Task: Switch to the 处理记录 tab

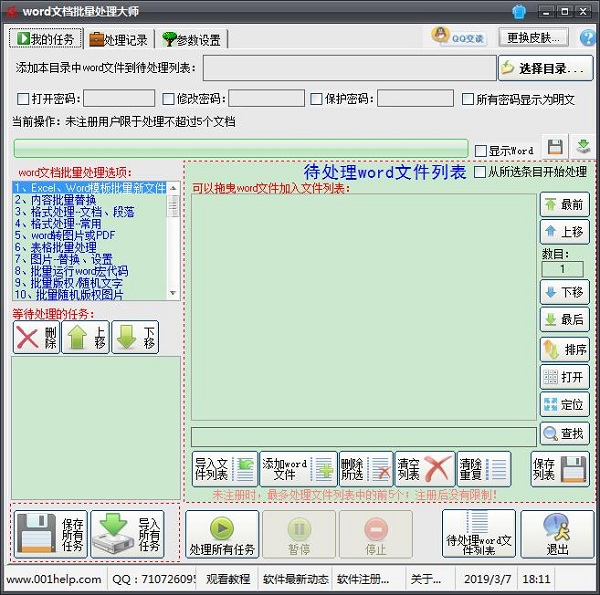Action: click(x=119, y=39)
